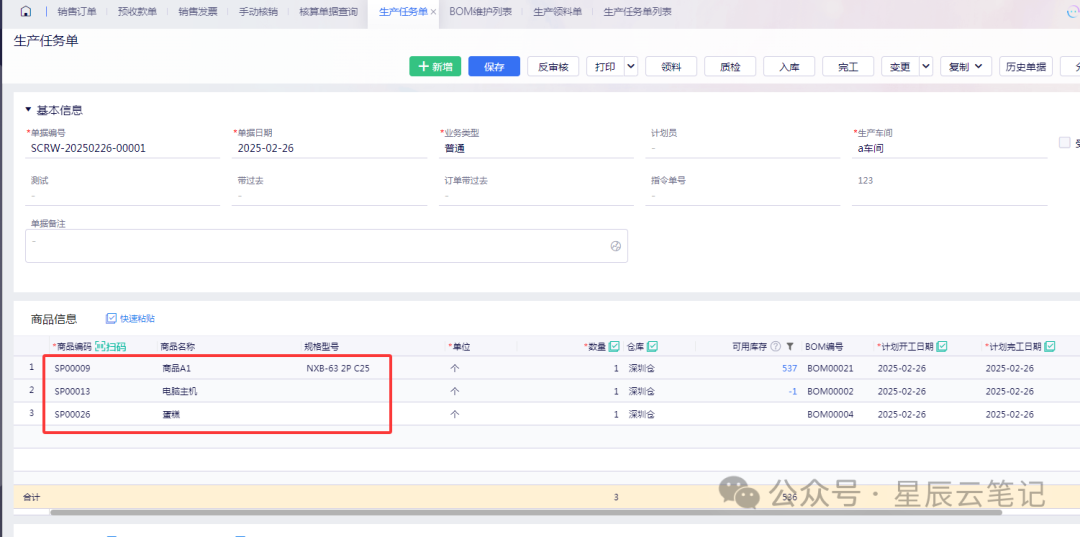This screenshot has width=1080, height=537.
Task: Switch to the 核算单据查询 tab
Action: 329,12
